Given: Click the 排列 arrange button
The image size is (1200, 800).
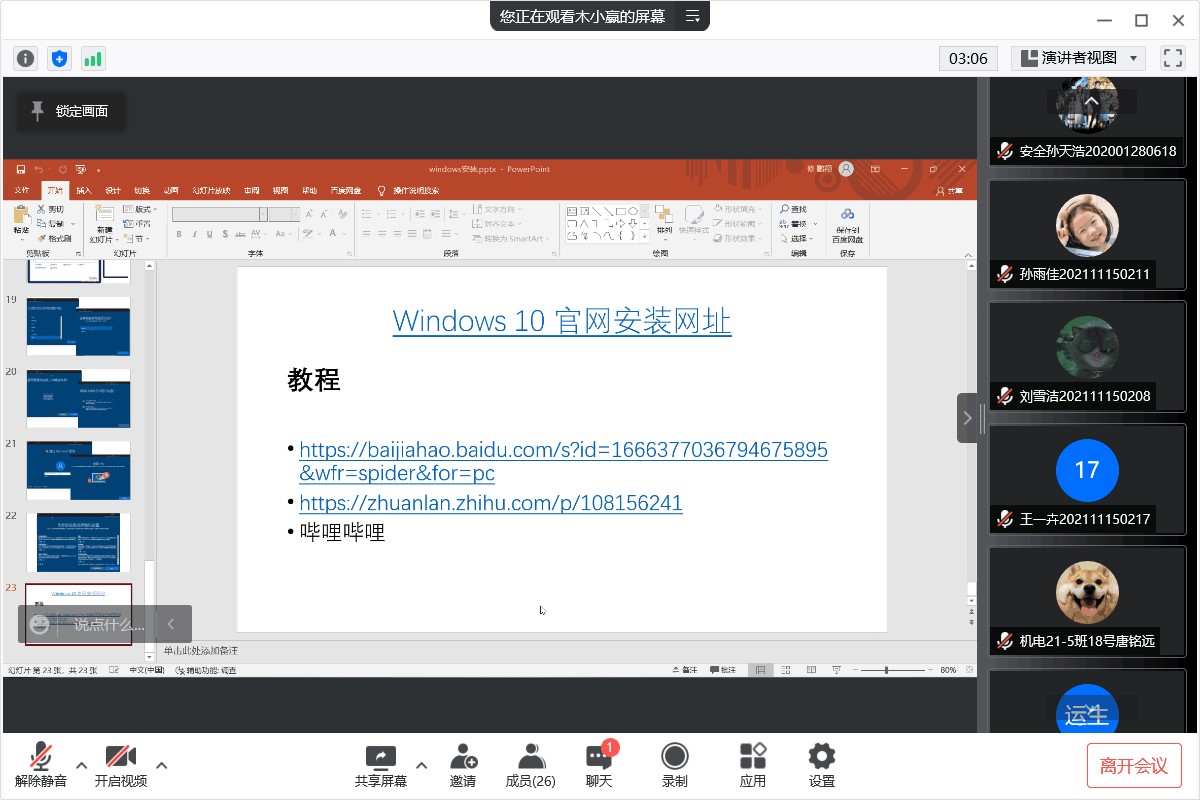Looking at the screenshot, I should (x=664, y=221).
